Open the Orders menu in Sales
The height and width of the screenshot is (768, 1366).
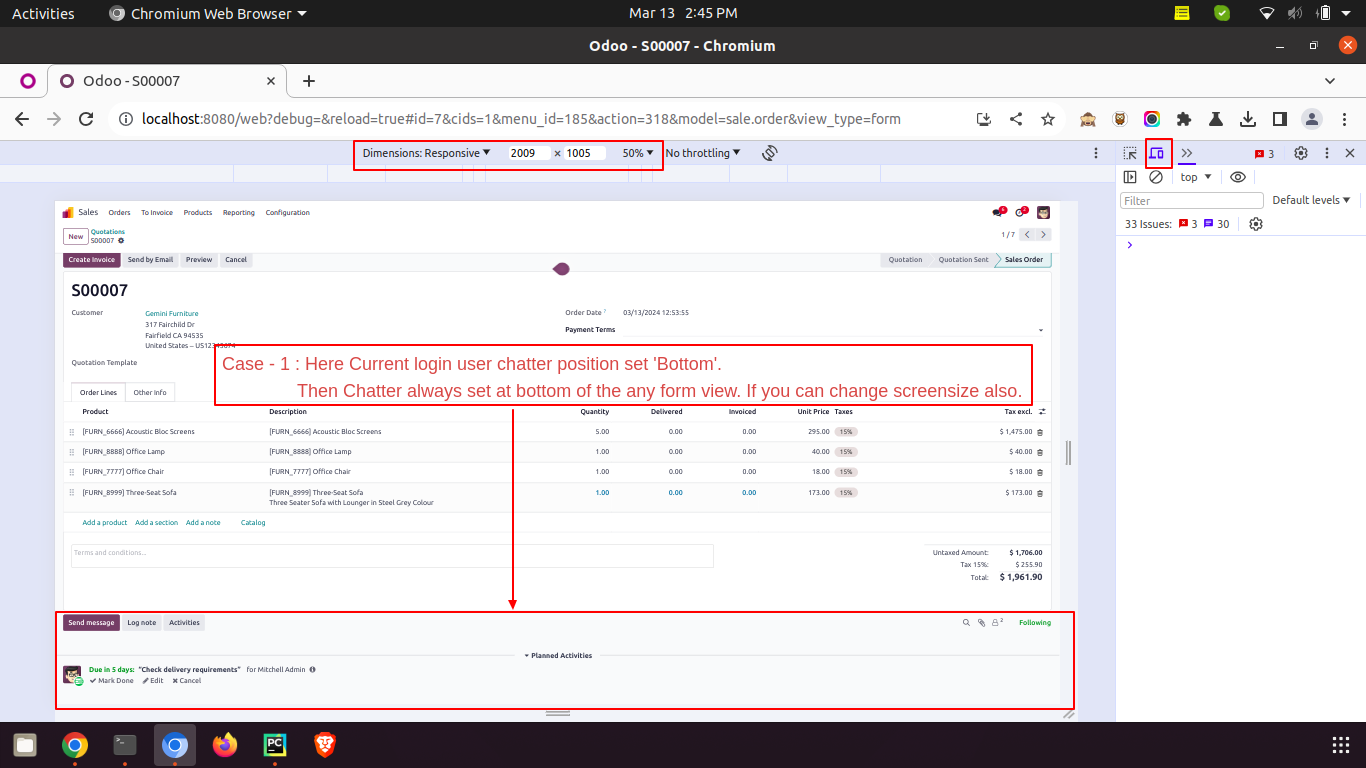coord(120,213)
